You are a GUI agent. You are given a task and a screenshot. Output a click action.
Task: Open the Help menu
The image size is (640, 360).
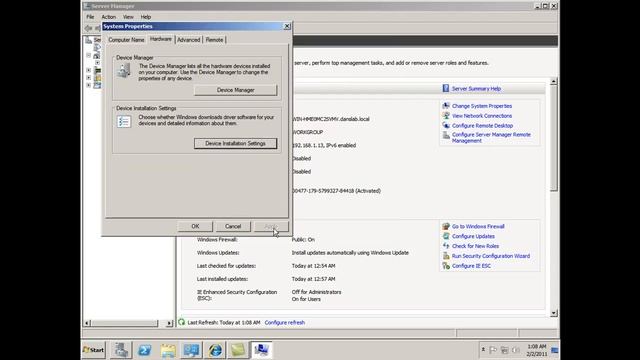click(x=146, y=17)
